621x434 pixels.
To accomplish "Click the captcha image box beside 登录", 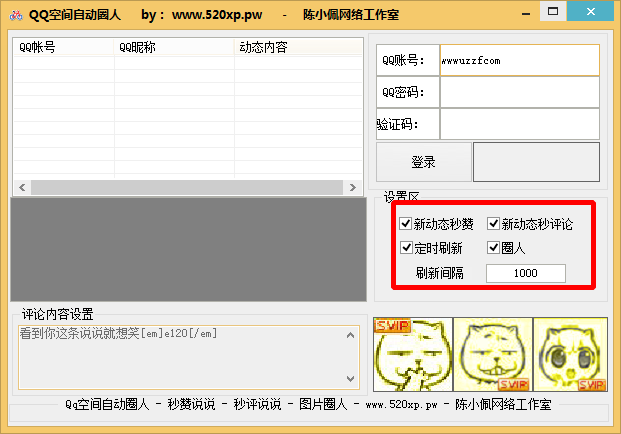I will click(536, 162).
